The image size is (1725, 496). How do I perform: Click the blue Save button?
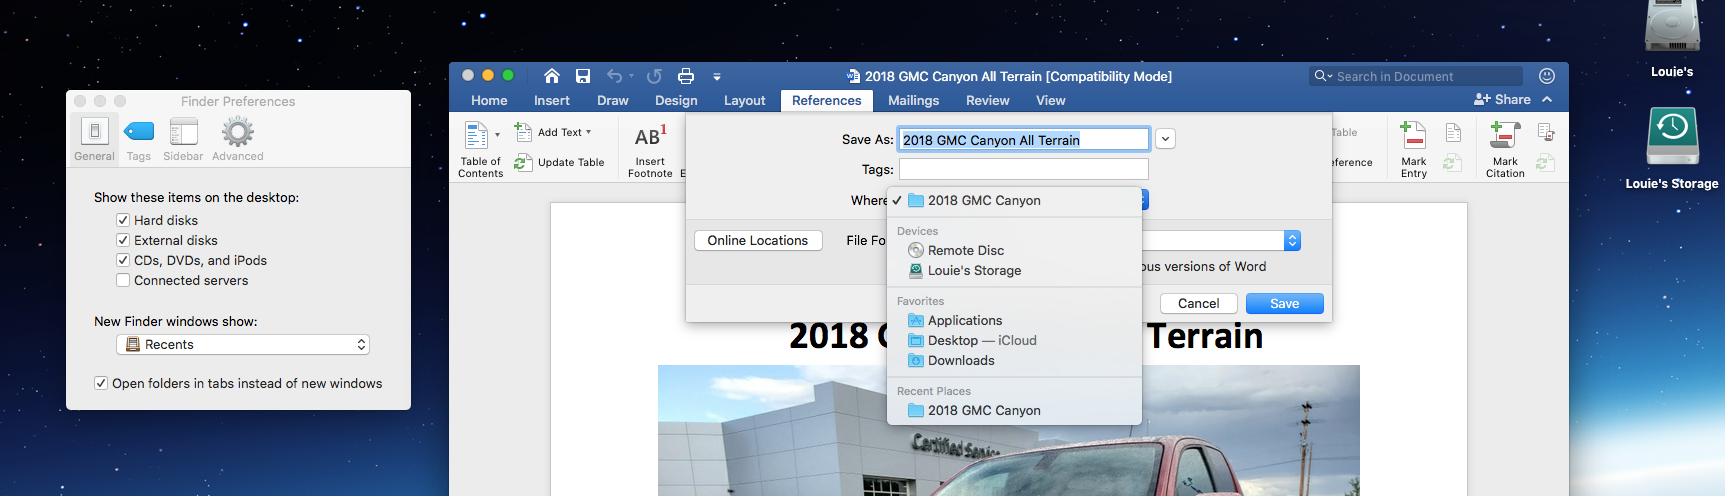coord(1285,303)
